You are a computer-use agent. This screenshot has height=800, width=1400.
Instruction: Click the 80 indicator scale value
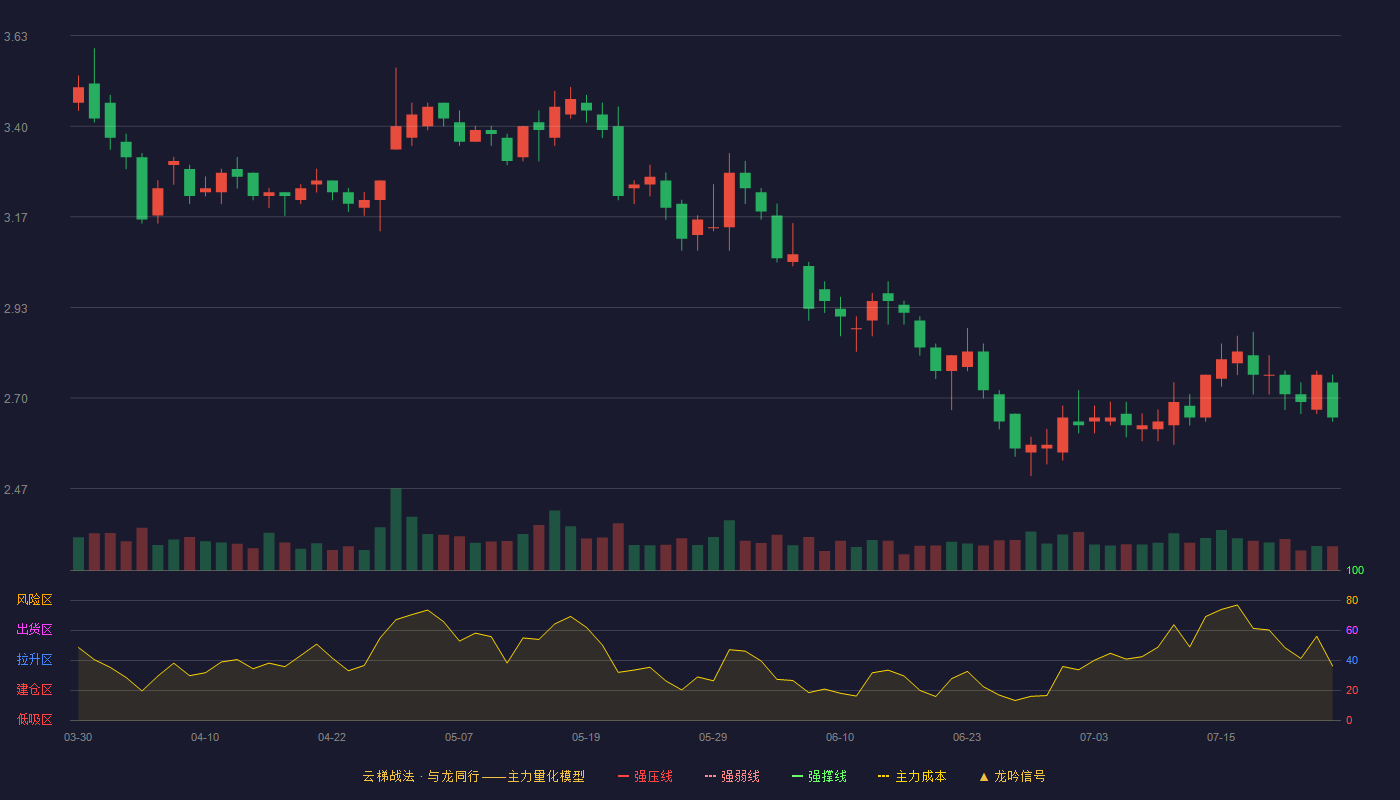pyautogui.click(x=1352, y=600)
